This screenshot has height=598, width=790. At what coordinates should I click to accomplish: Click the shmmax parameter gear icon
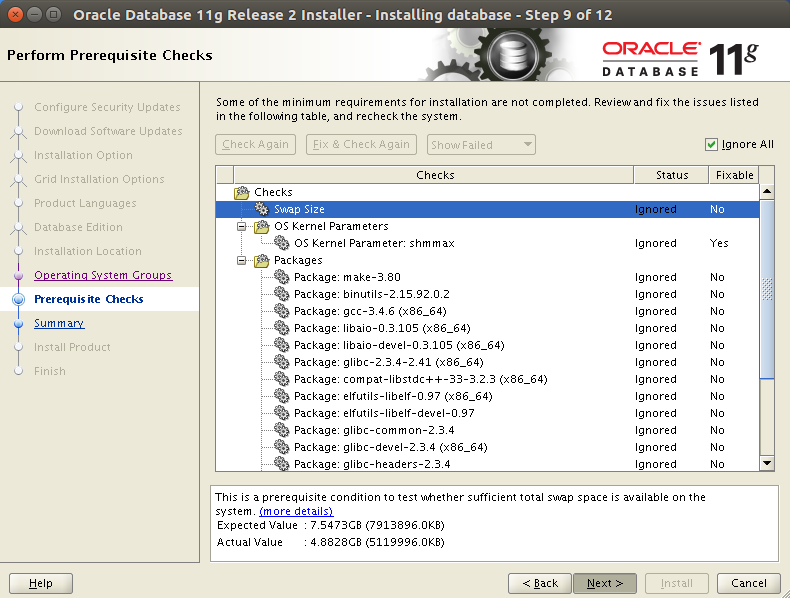click(282, 243)
